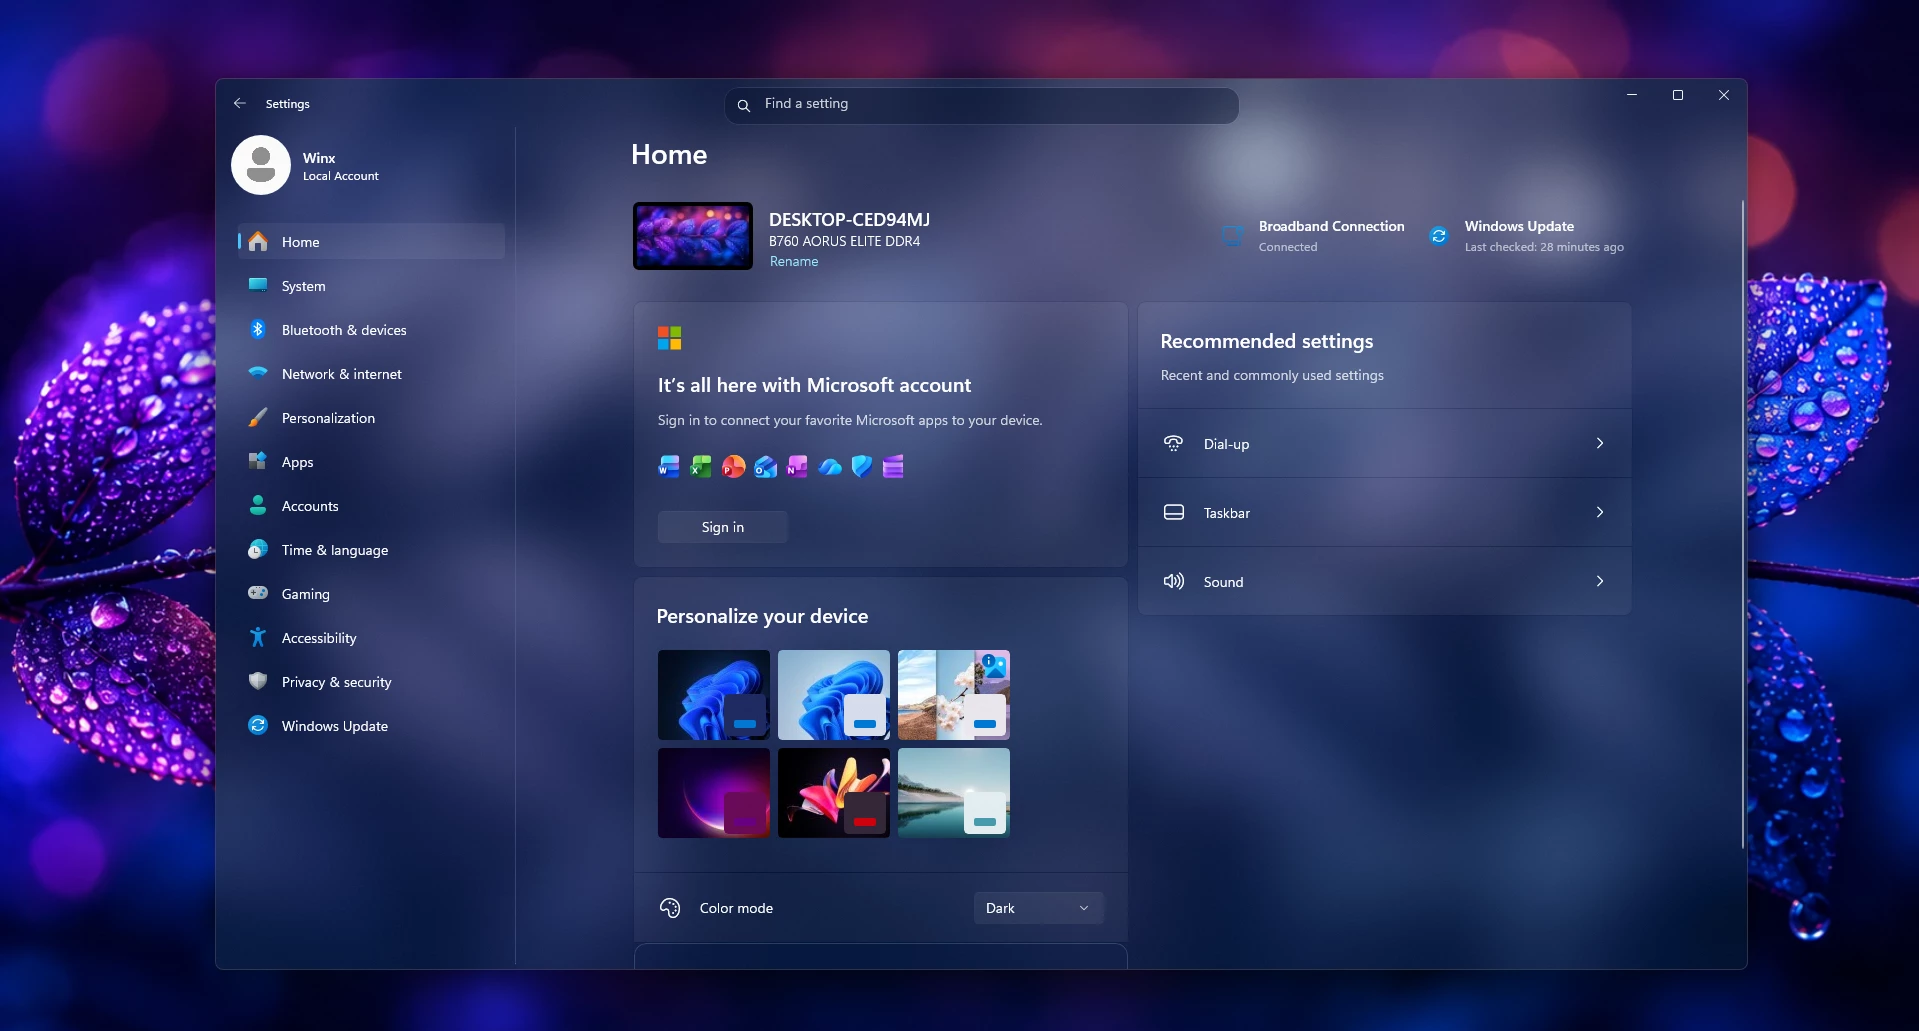The image size is (1919, 1031).
Task: Click in the Find a setting search field
Action: (982, 105)
